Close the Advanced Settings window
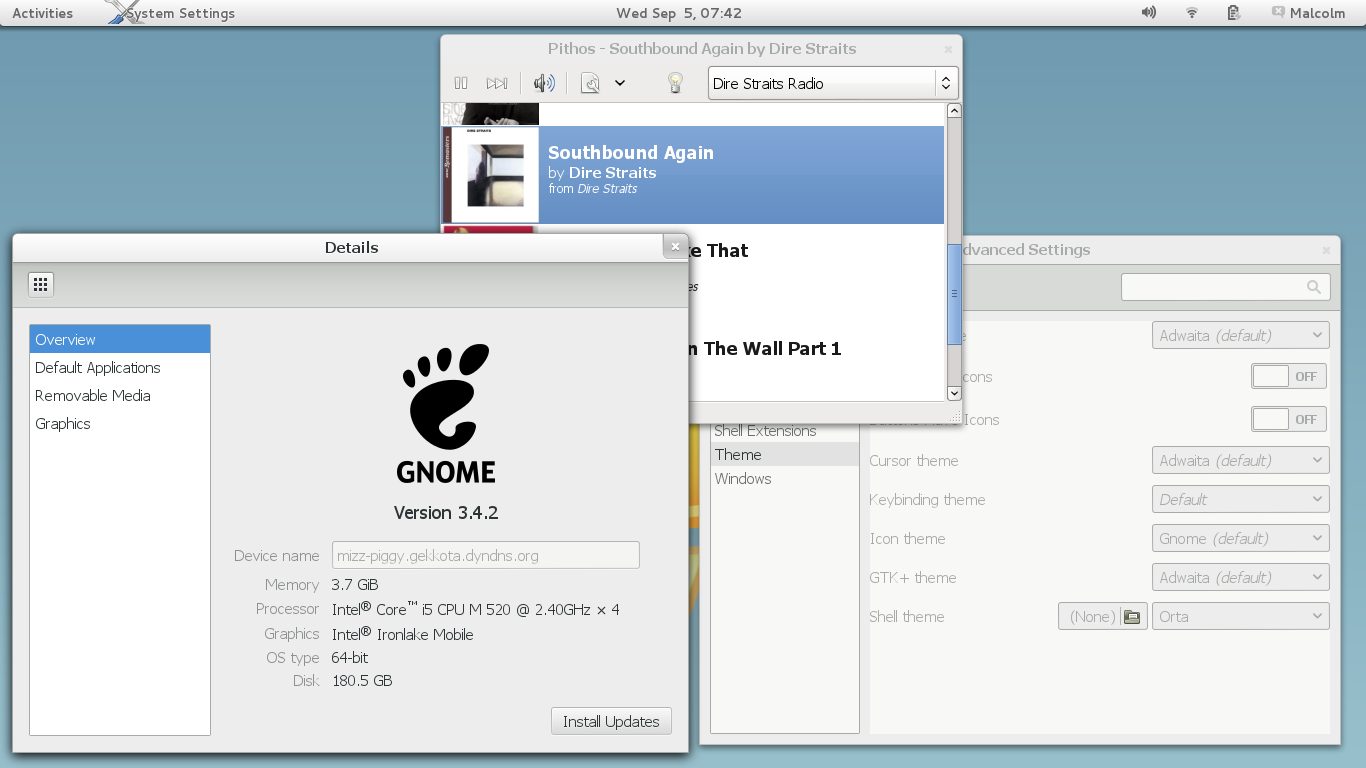 click(x=1327, y=250)
